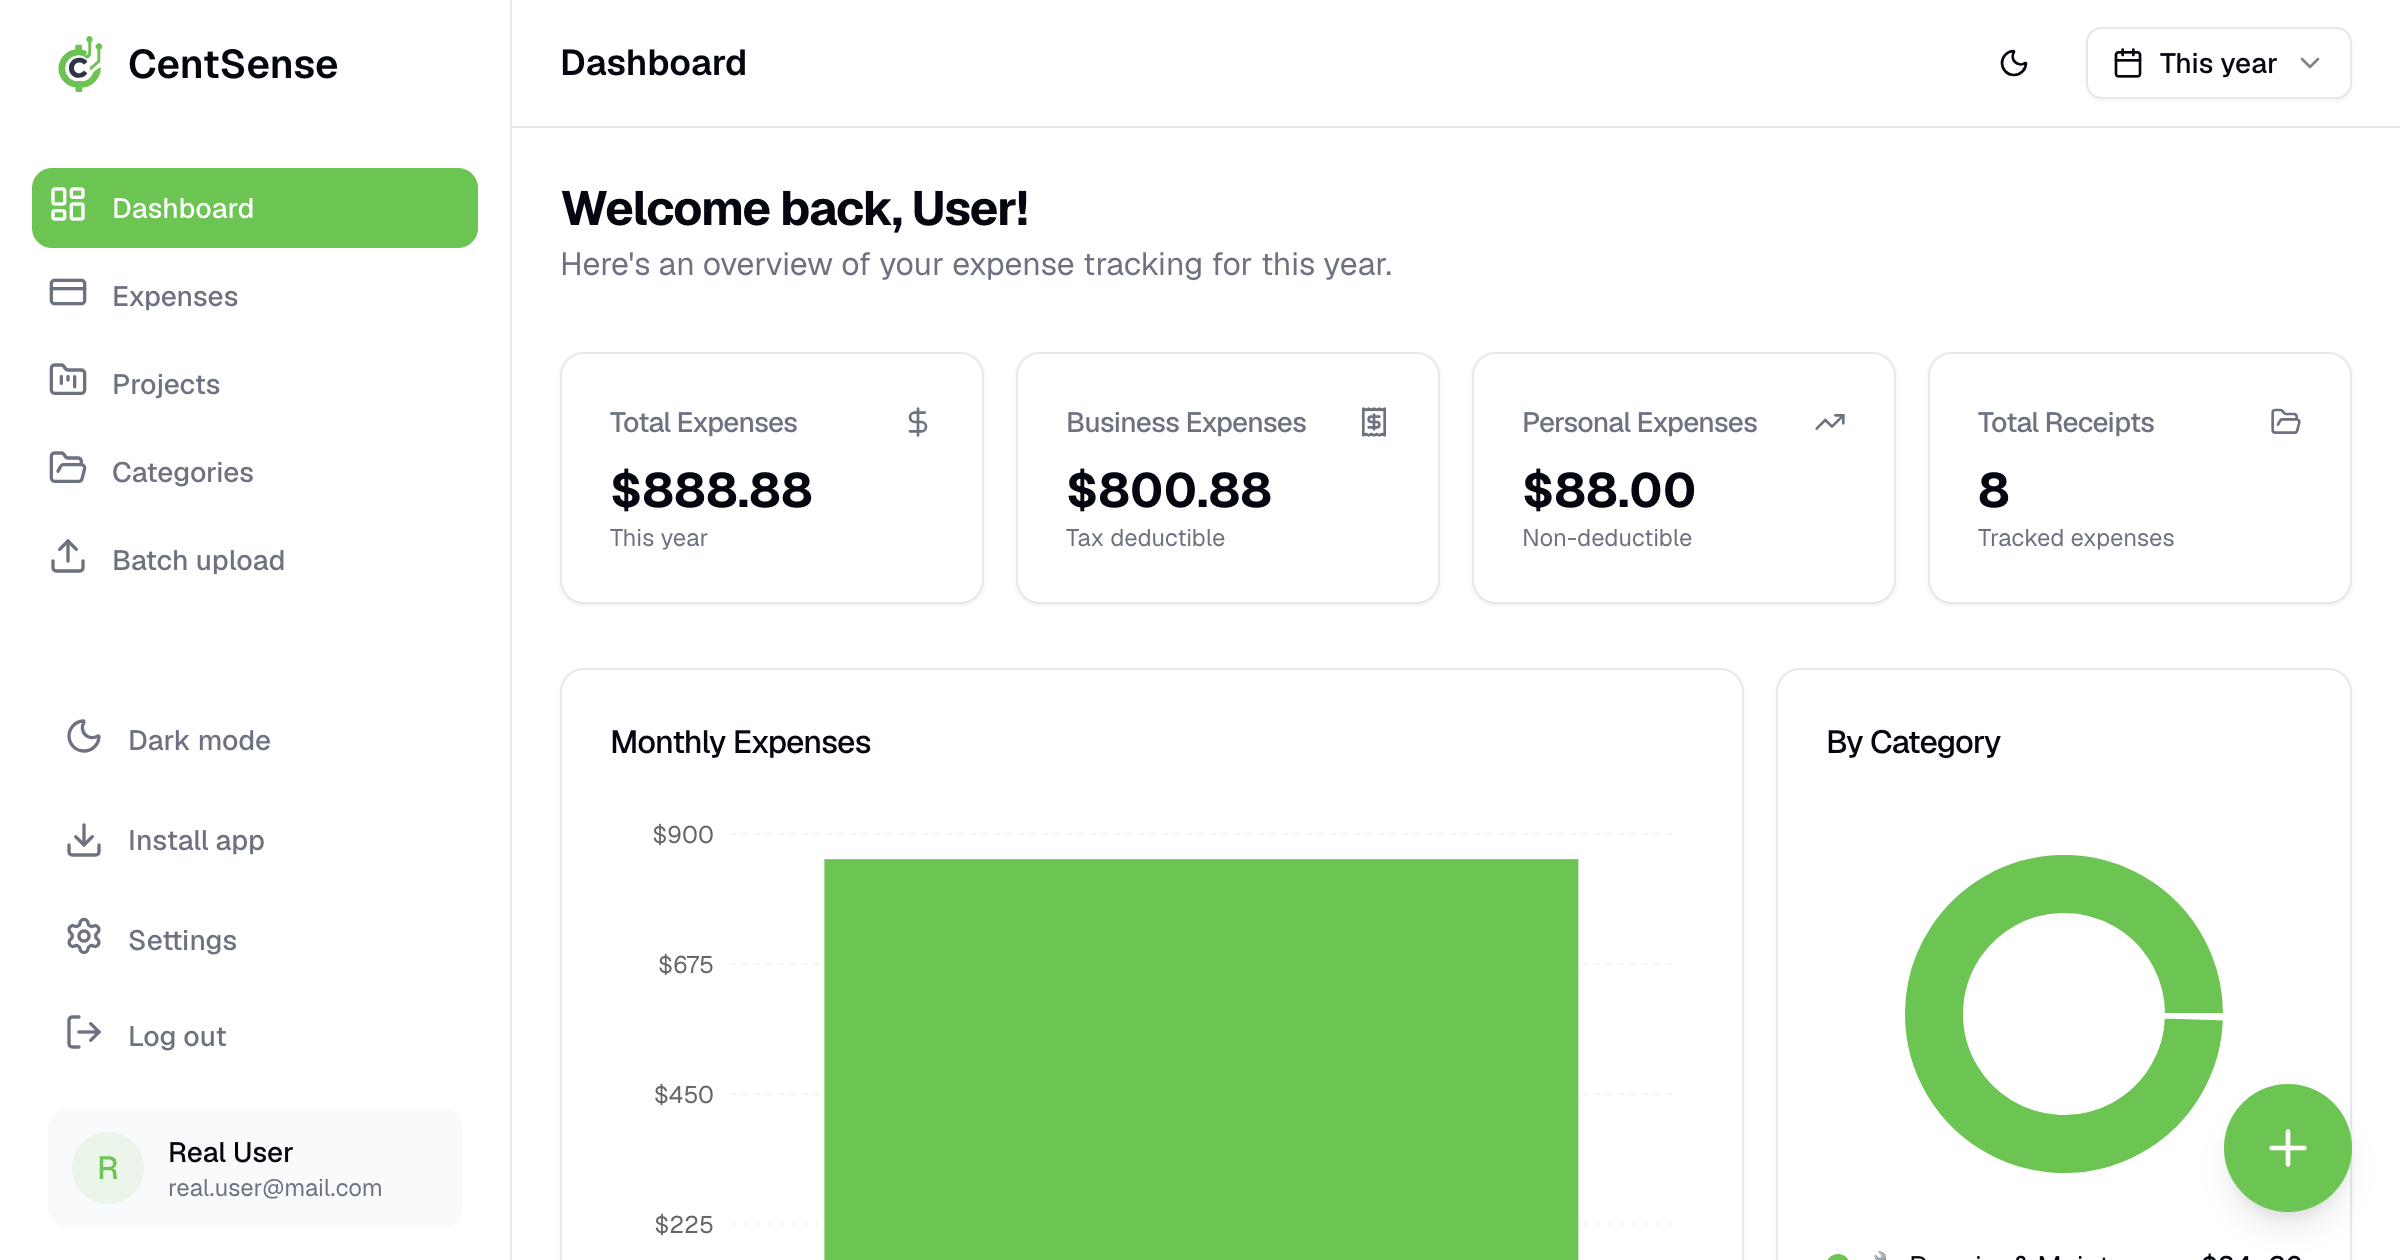The height and width of the screenshot is (1260, 2400).
Task: Click the calendar icon in date selector
Action: pyautogui.click(x=2127, y=64)
